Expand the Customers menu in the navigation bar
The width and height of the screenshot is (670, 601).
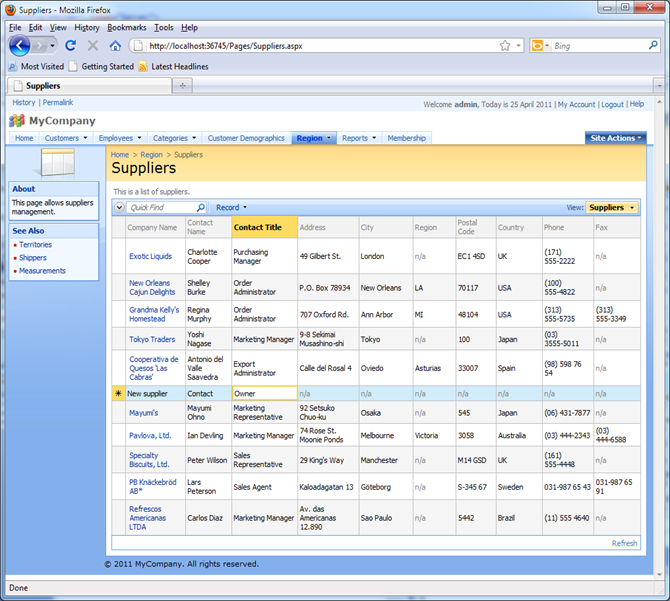pos(66,138)
